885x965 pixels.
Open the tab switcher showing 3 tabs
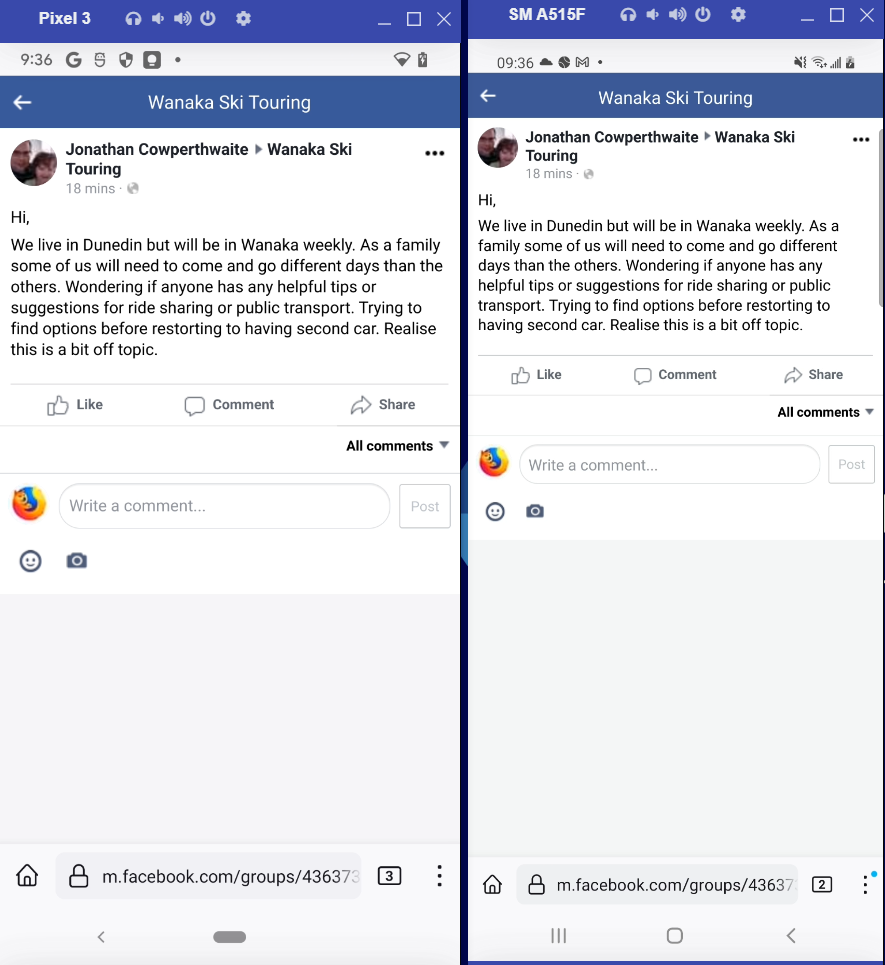tap(390, 874)
